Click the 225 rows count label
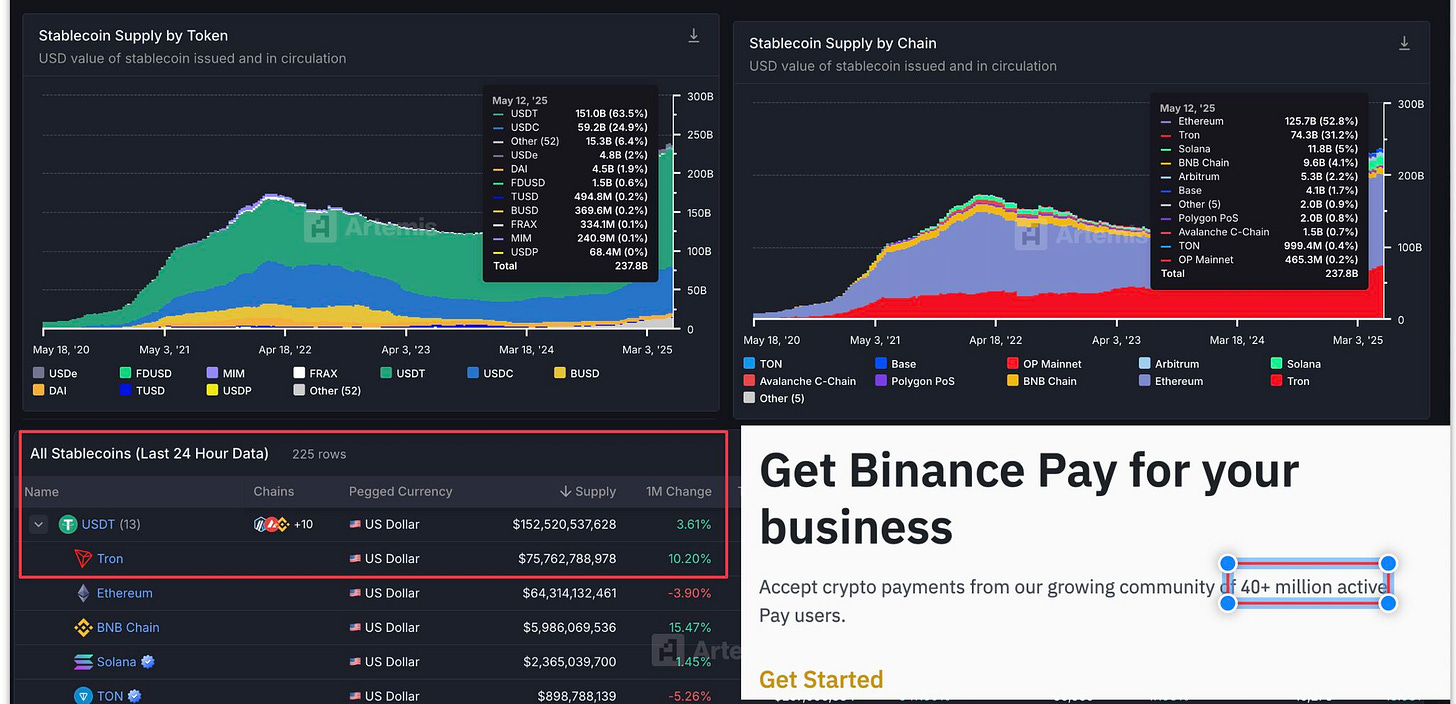 [319, 454]
